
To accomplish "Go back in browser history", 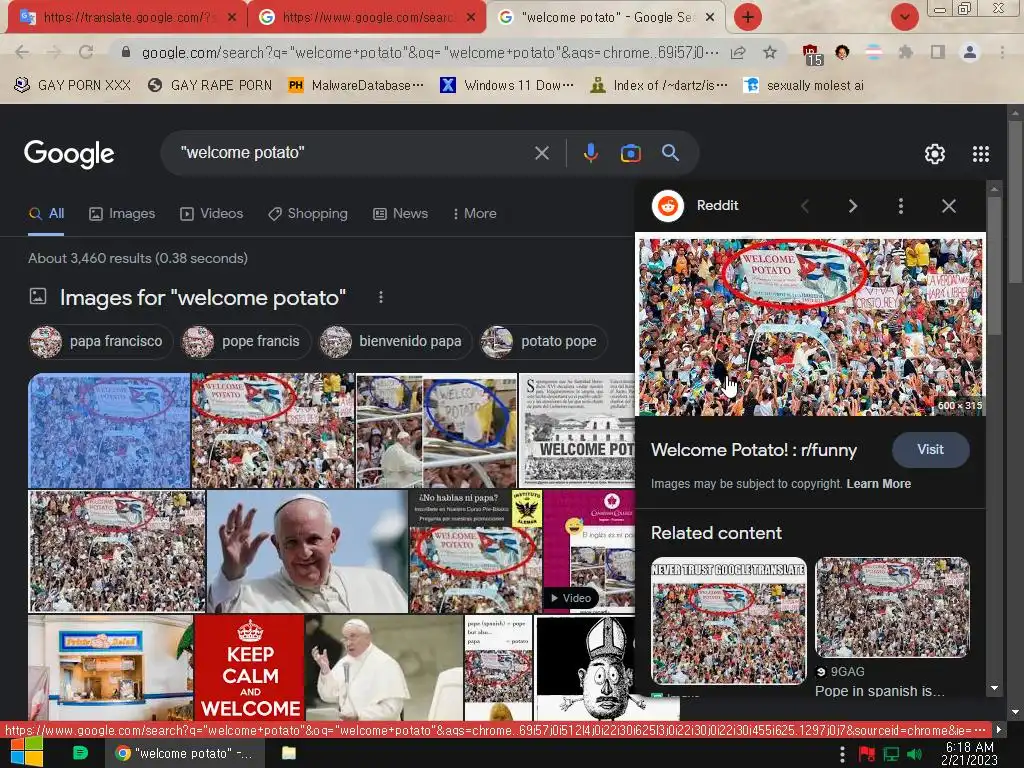I will tap(22, 52).
